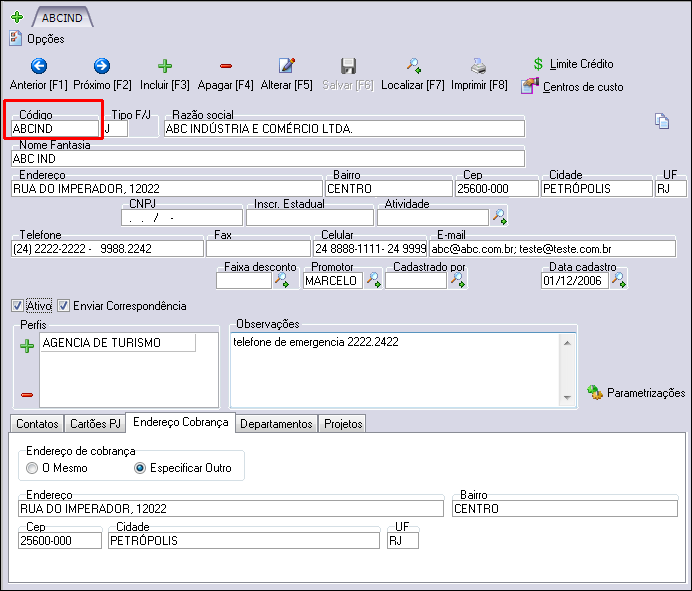
Task: Click the main Endereço field
Action: tap(167, 188)
